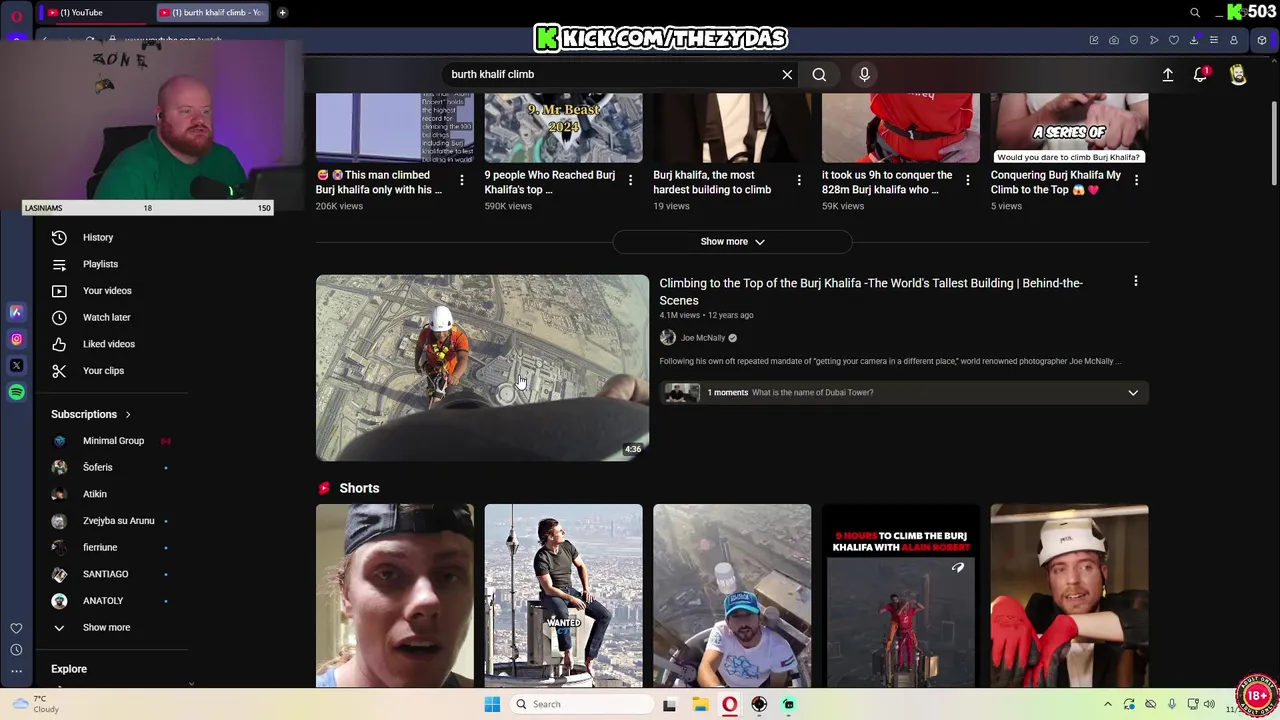The height and width of the screenshot is (720, 1280).
Task: Open the Opera sidebar three-dot more menu
Action: 16,671
